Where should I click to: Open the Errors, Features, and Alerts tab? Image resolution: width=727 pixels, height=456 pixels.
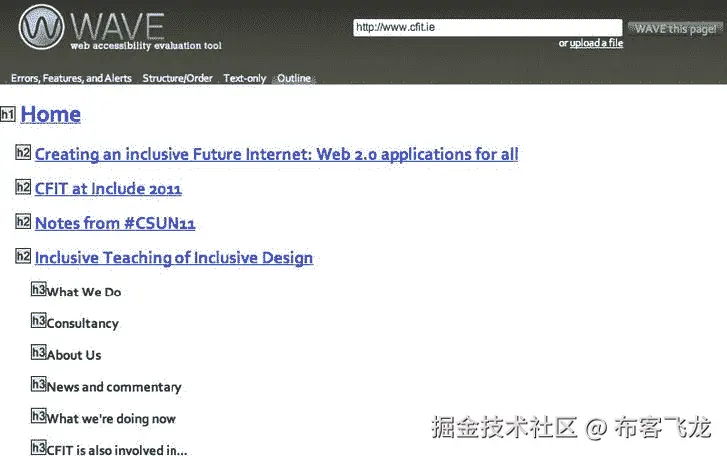point(71,78)
